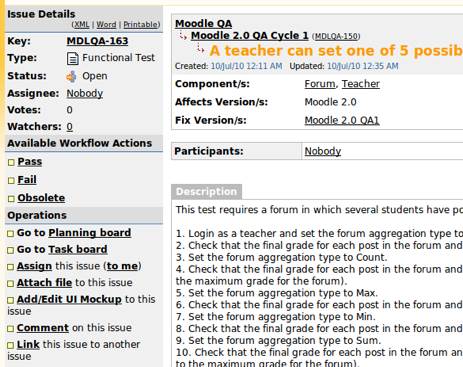Assign this issue to me
Screen dimensions: 463x367
coord(122,266)
